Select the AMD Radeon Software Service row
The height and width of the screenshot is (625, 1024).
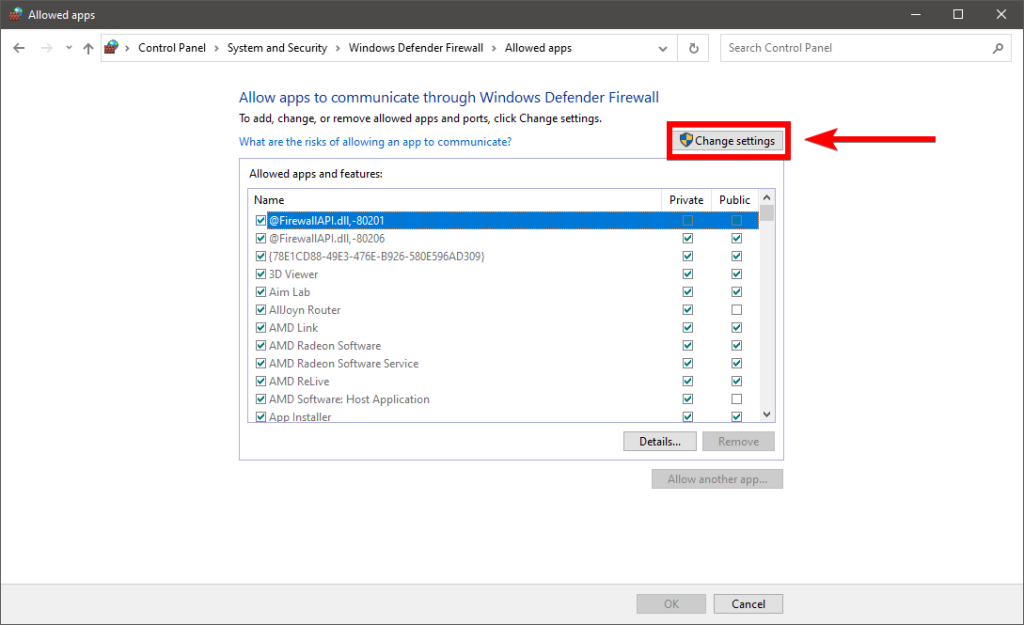[x=504, y=364]
